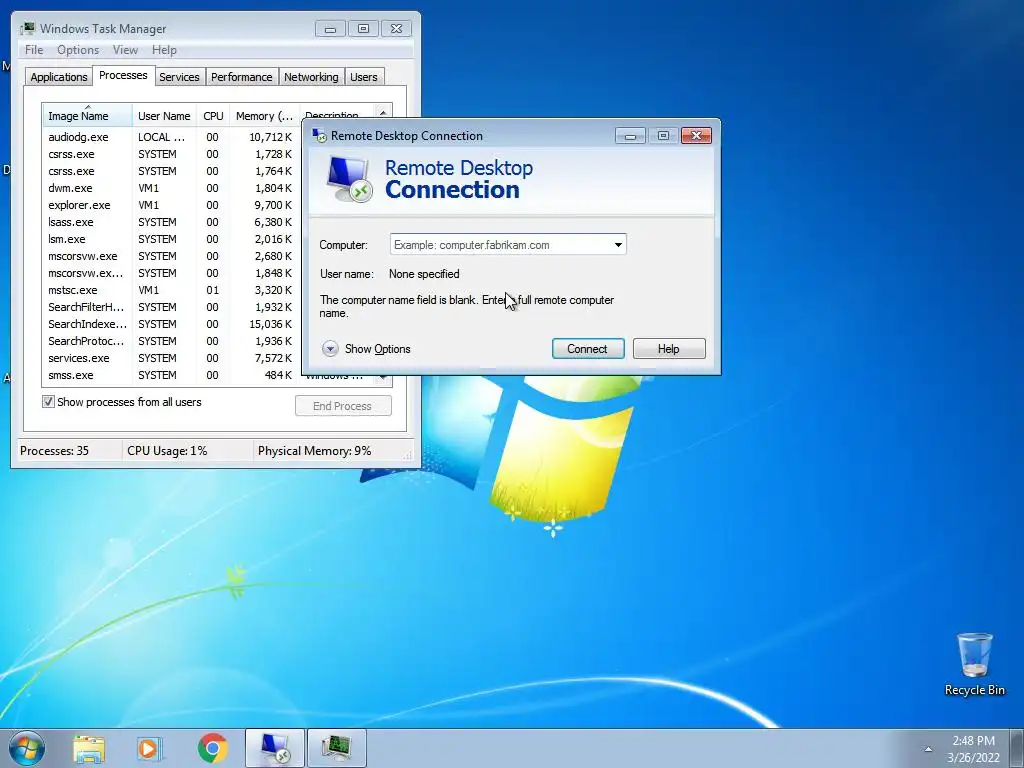
Task: Open the Options menu in Task Manager
Action: (x=78, y=50)
